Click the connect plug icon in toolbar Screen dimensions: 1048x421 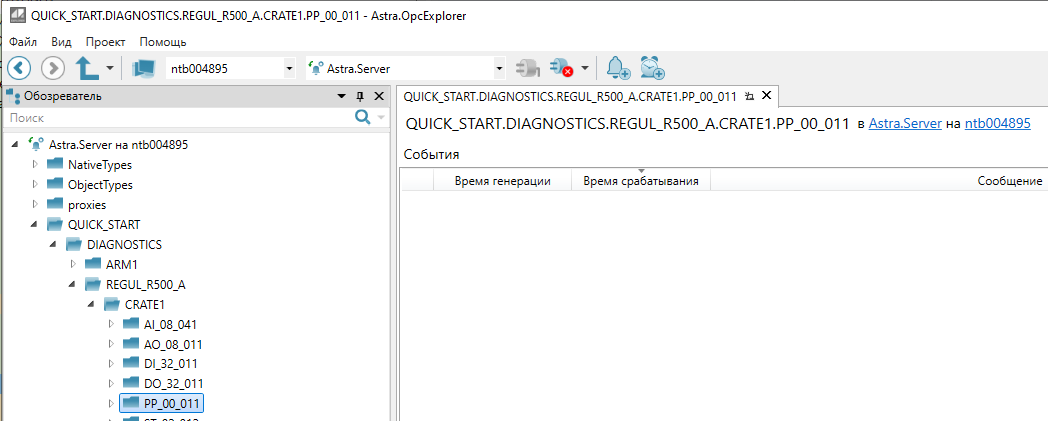coord(526,69)
